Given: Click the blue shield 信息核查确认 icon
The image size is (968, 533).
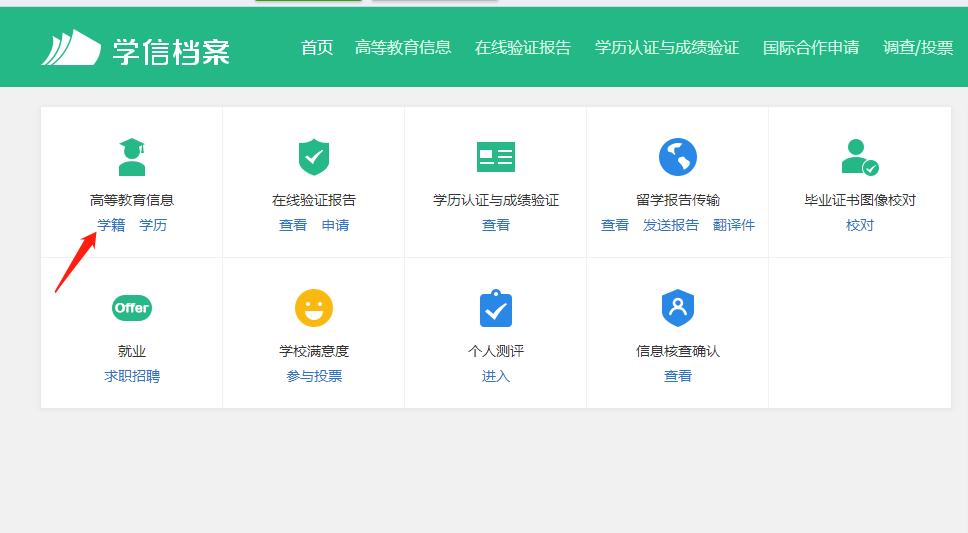Looking at the screenshot, I should click(x=677, y=308).
